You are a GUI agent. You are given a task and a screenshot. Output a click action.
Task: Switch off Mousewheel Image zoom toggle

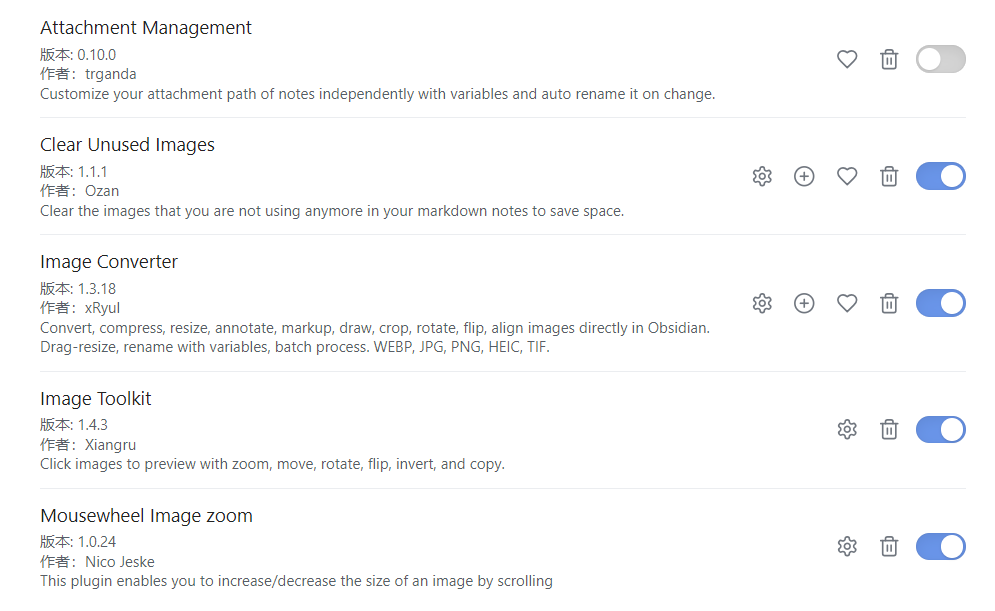click(x=940, y=546)
